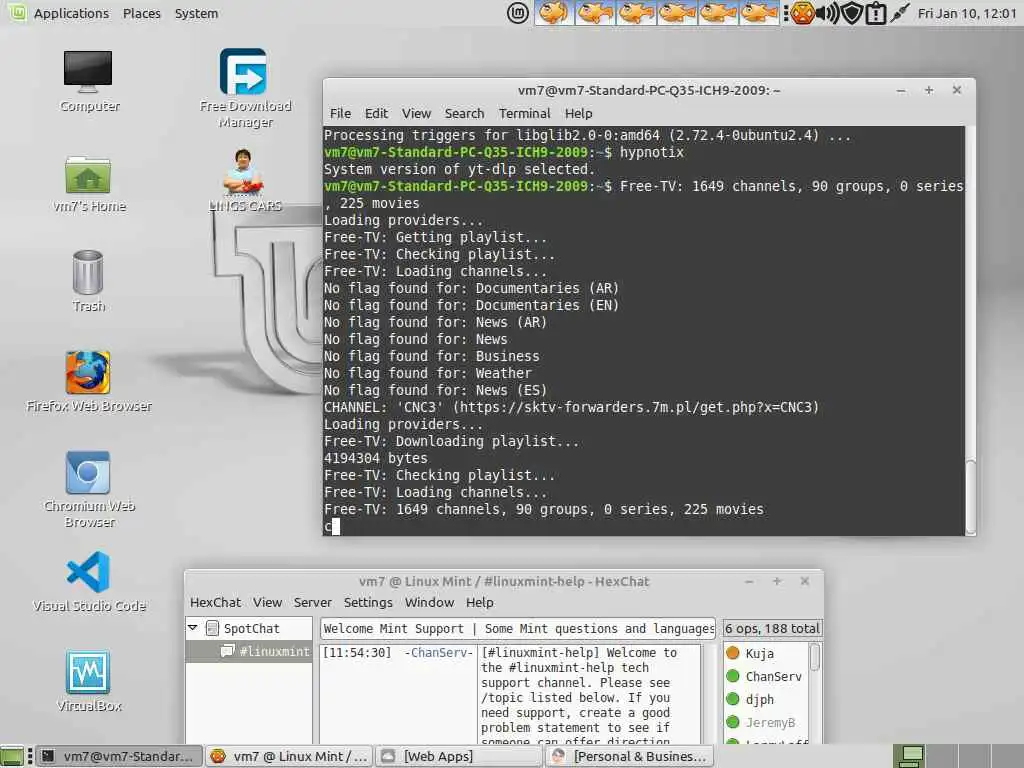Select the SpotChat server tab
This screenshot has width=1024, height=768.
click(x=251, y=628)
